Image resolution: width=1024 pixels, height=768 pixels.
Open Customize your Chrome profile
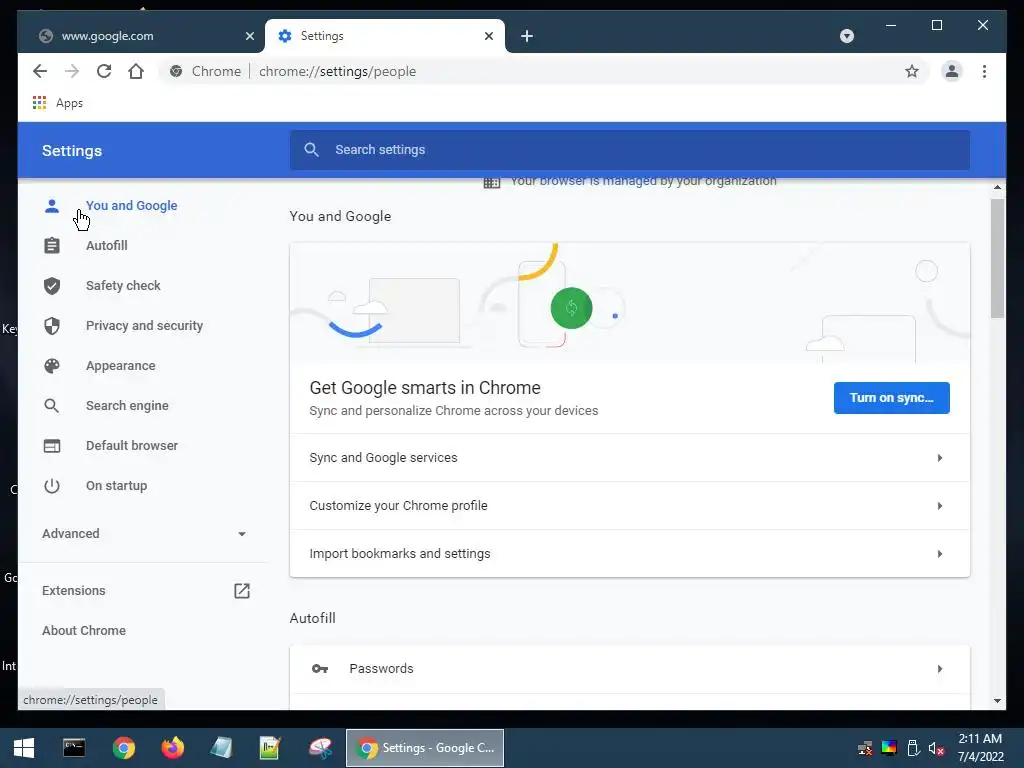[630, 505]
